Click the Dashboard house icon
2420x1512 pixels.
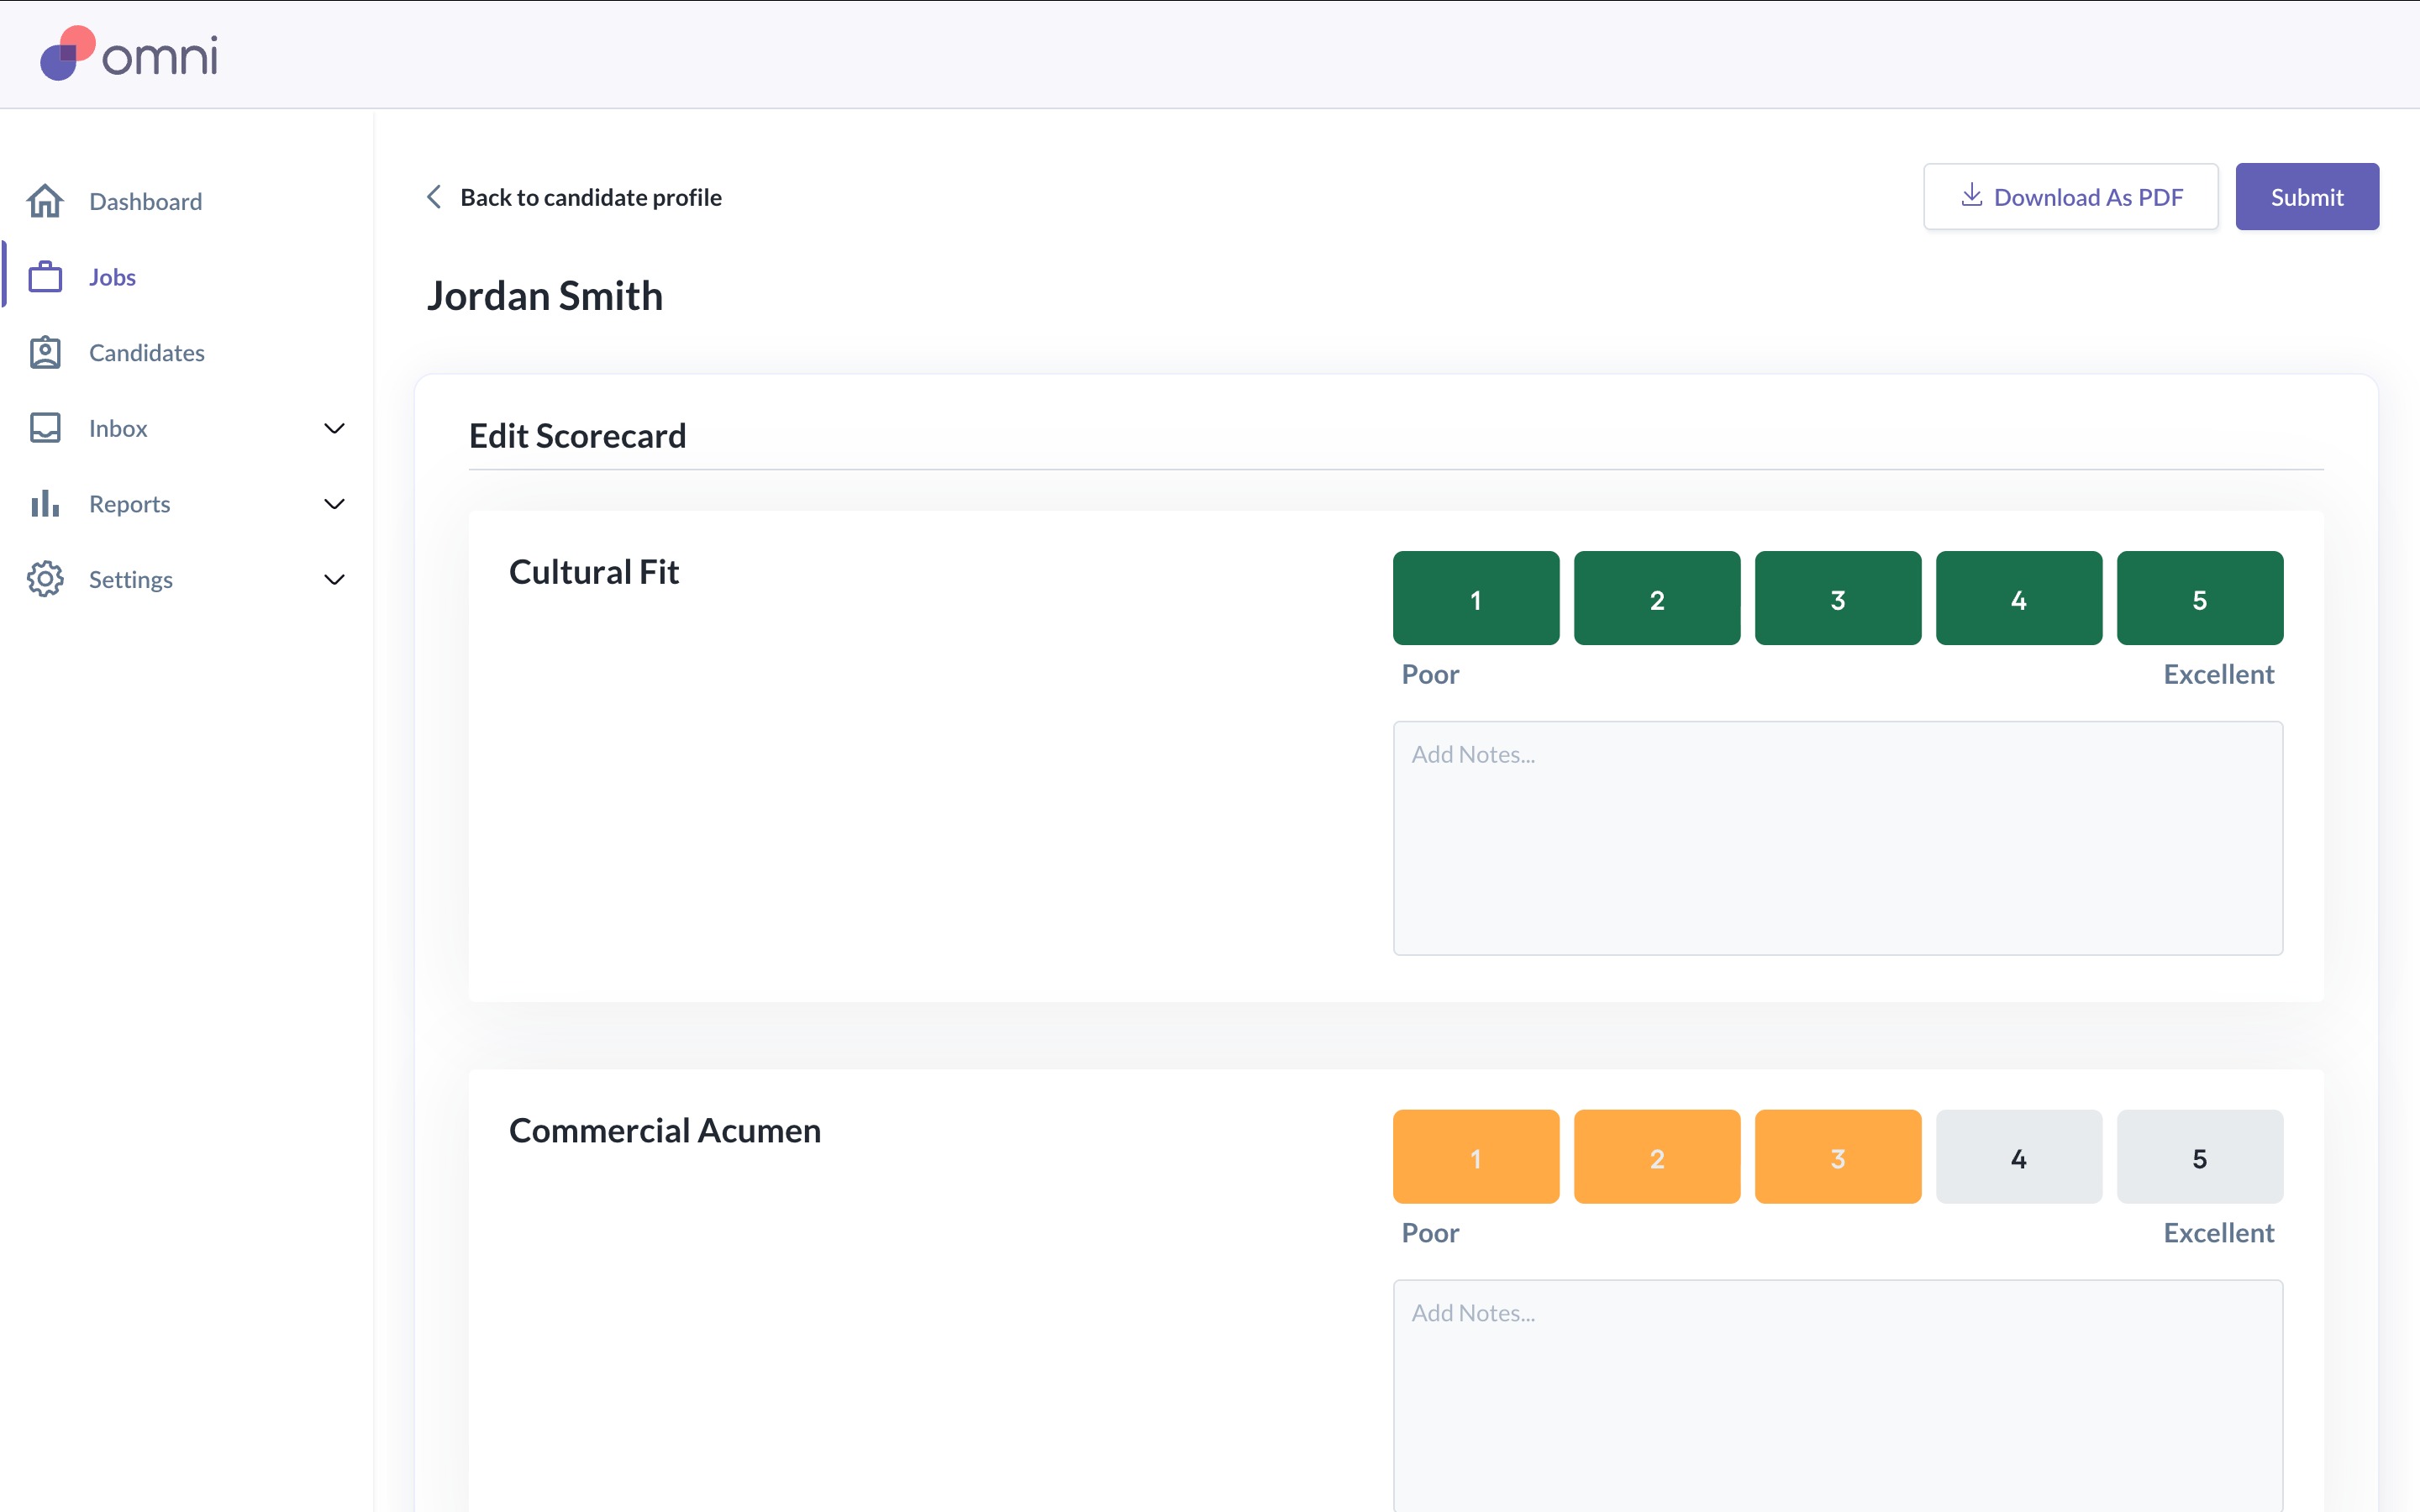click(45, 201)
